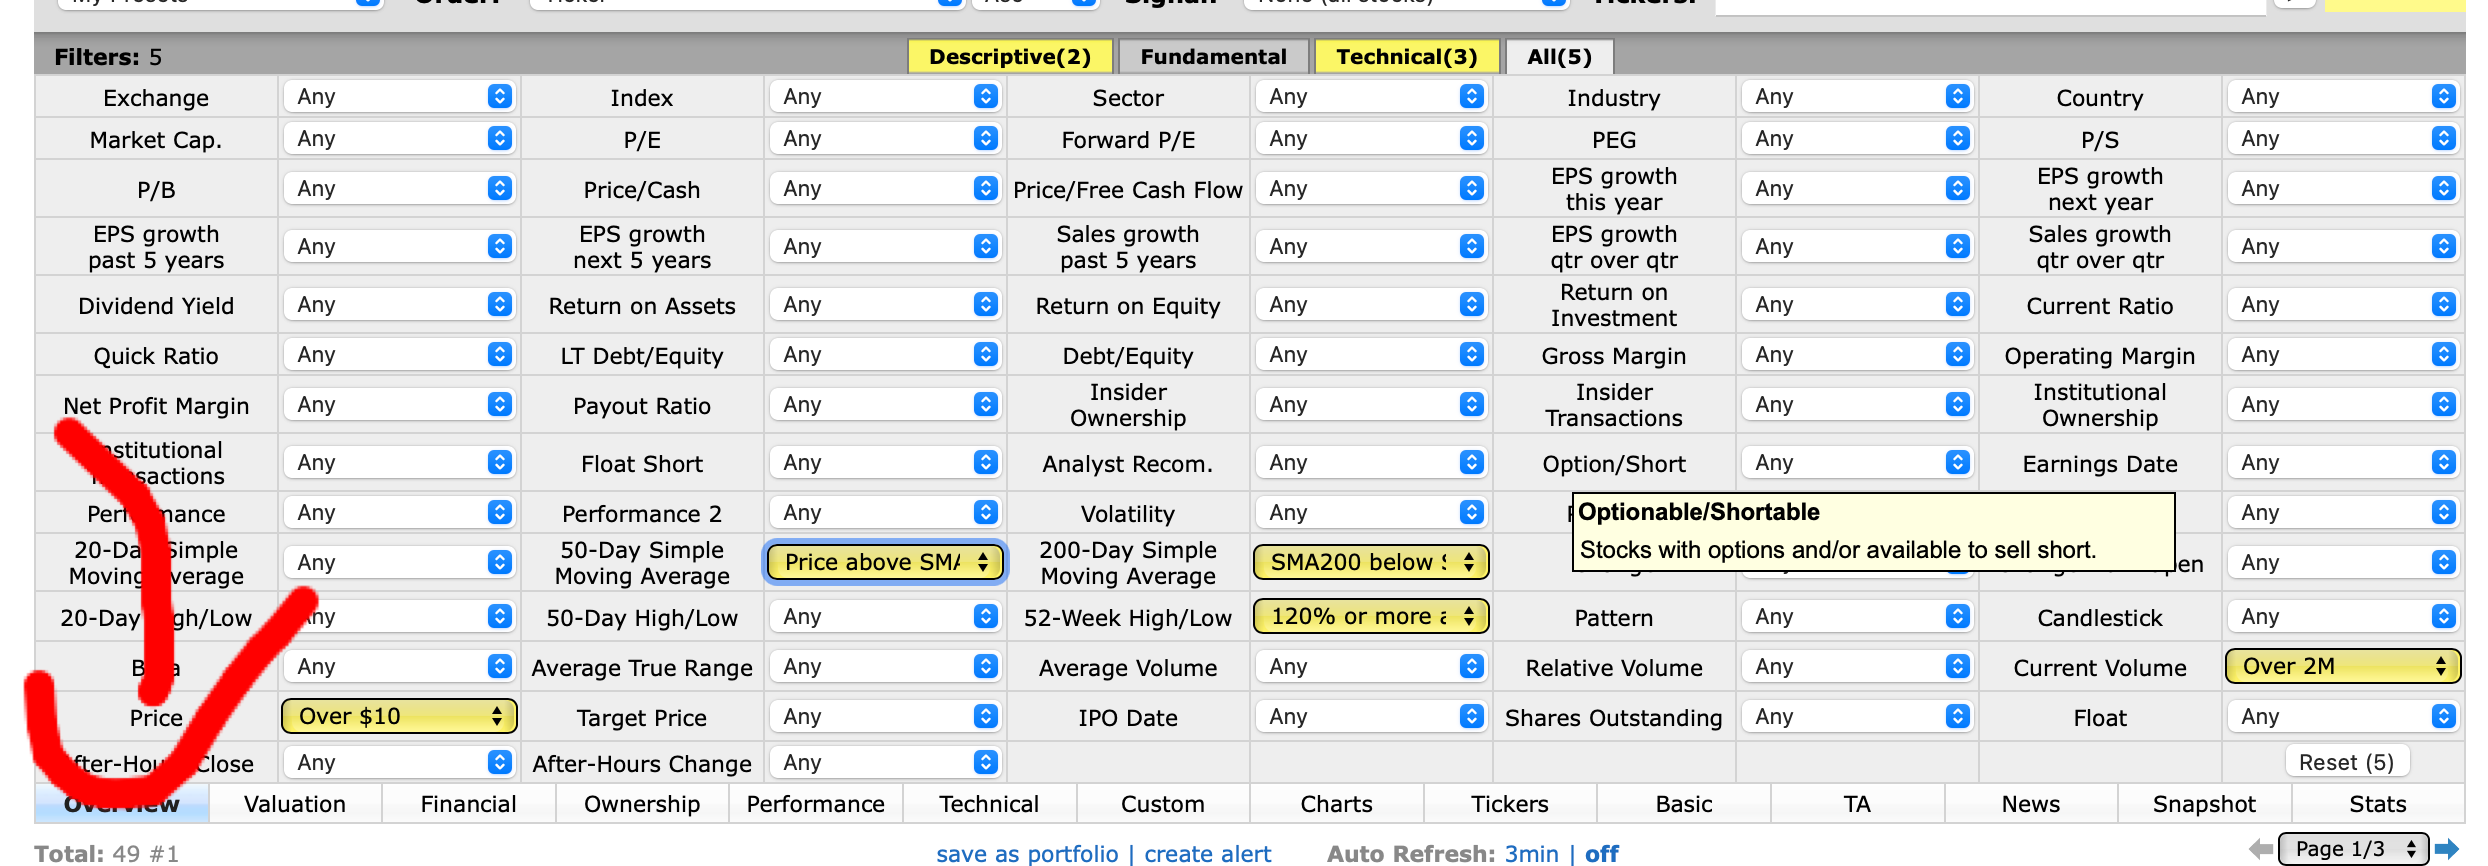The image size is (2488, 866).
Task: Expand the 200-Day Simple Moving Average dropdown
Action: 1371,562
